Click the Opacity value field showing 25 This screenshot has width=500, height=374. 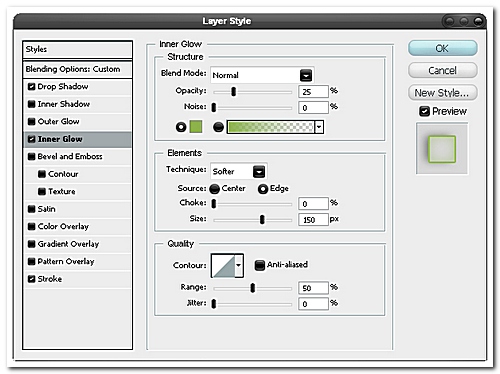click(313, 92)
